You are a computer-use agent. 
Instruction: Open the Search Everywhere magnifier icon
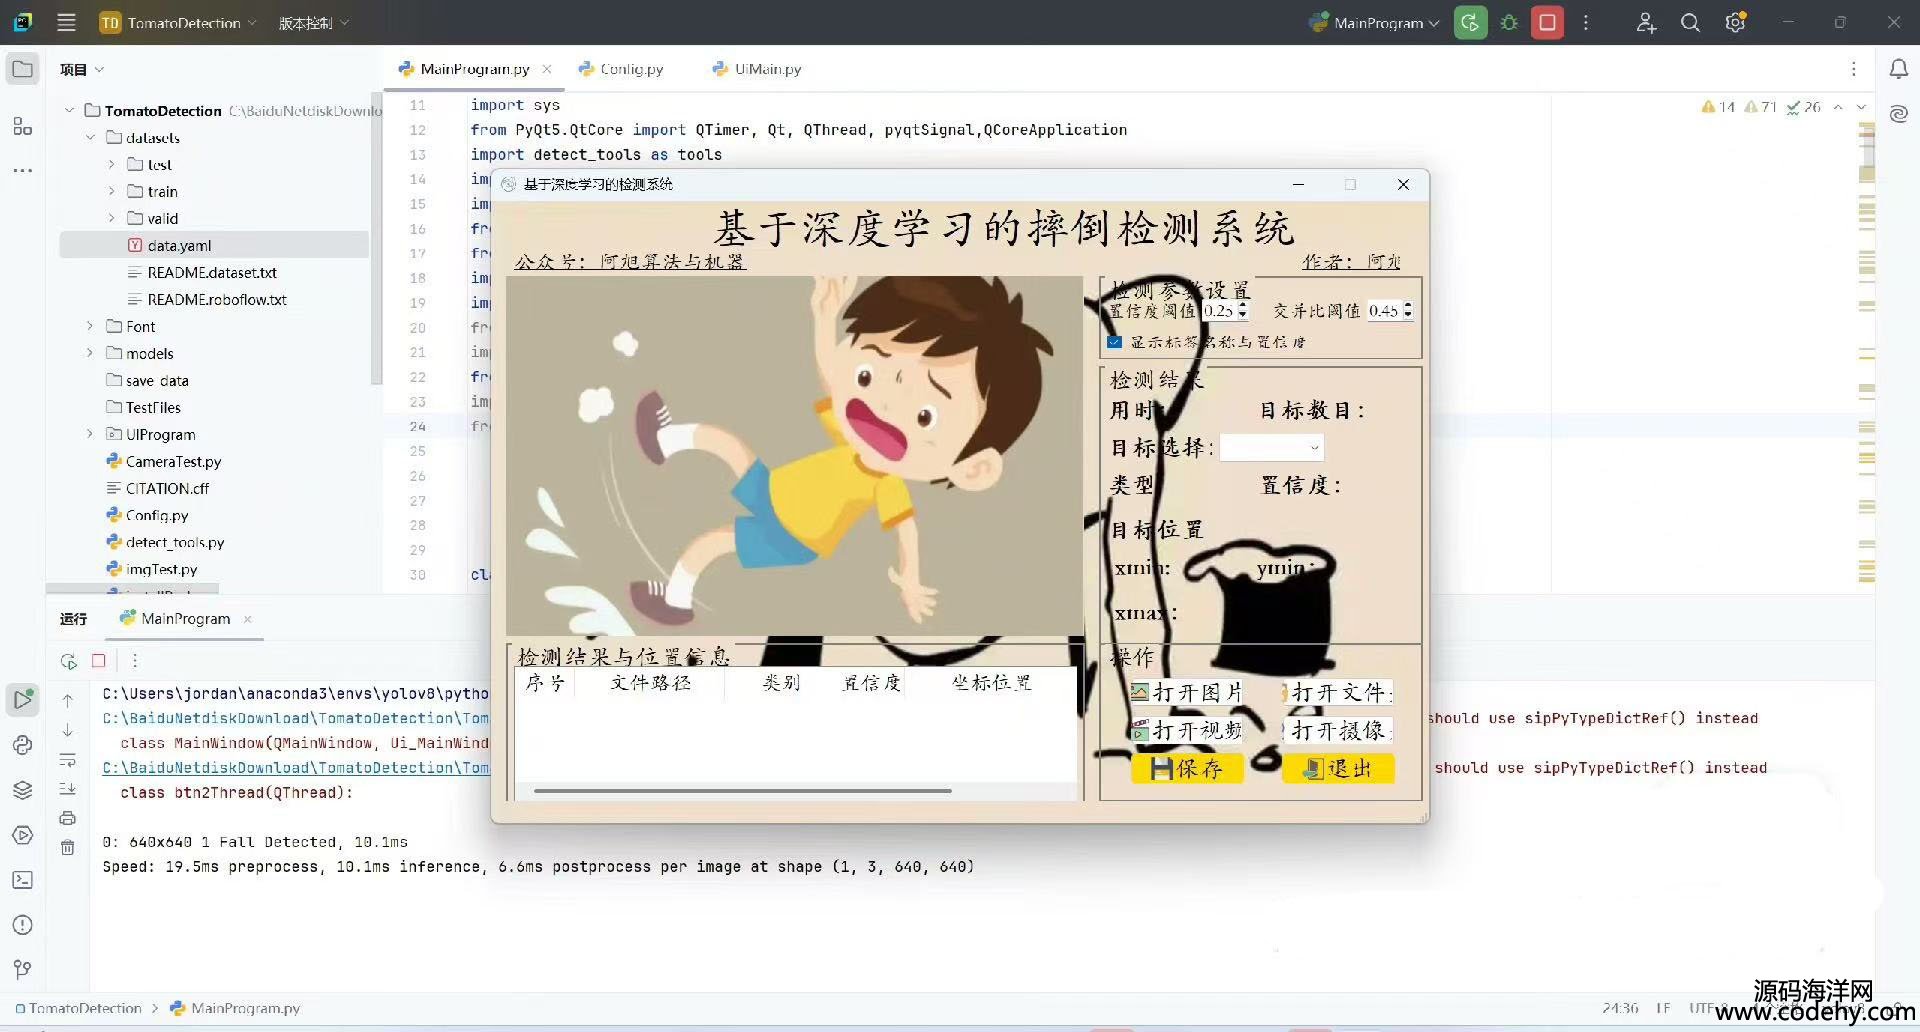click(x=1690, y=23)
